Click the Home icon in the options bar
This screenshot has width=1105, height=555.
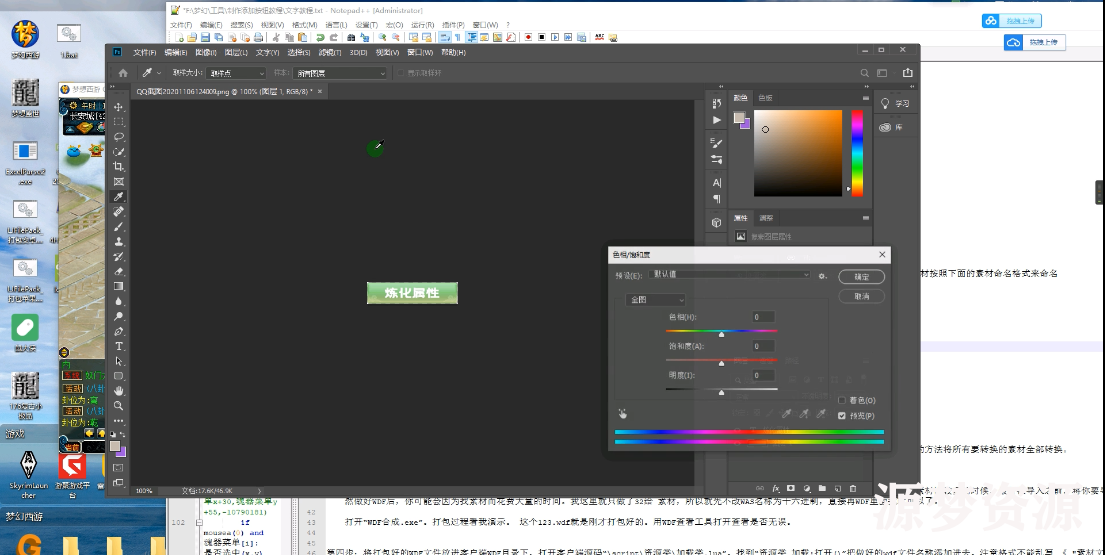[123, 73]
